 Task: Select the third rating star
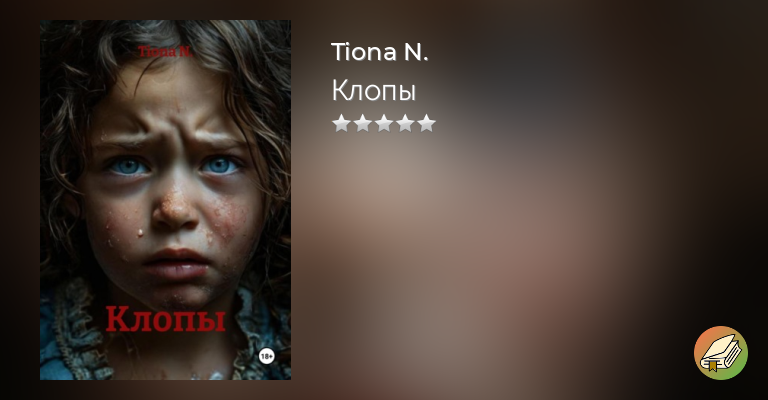(384, 123)
